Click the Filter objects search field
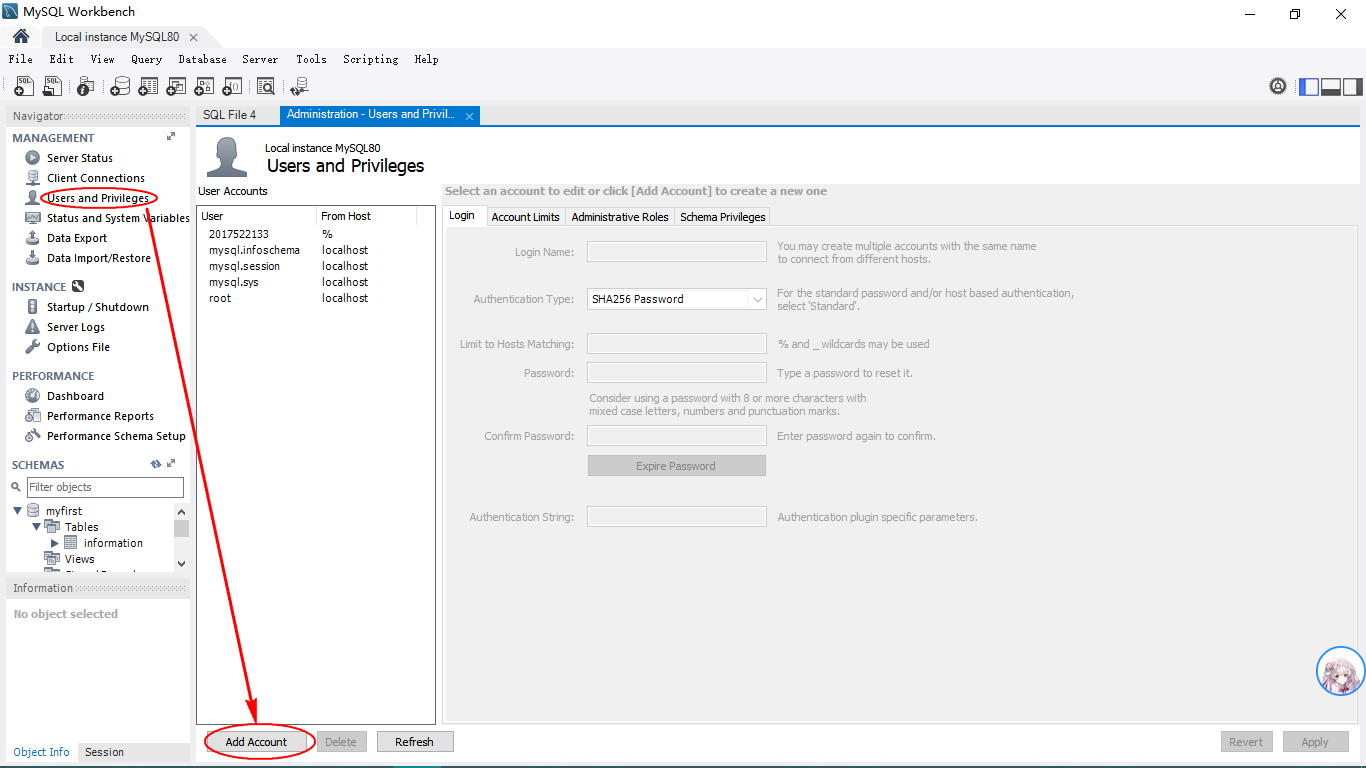 [105, 487]
